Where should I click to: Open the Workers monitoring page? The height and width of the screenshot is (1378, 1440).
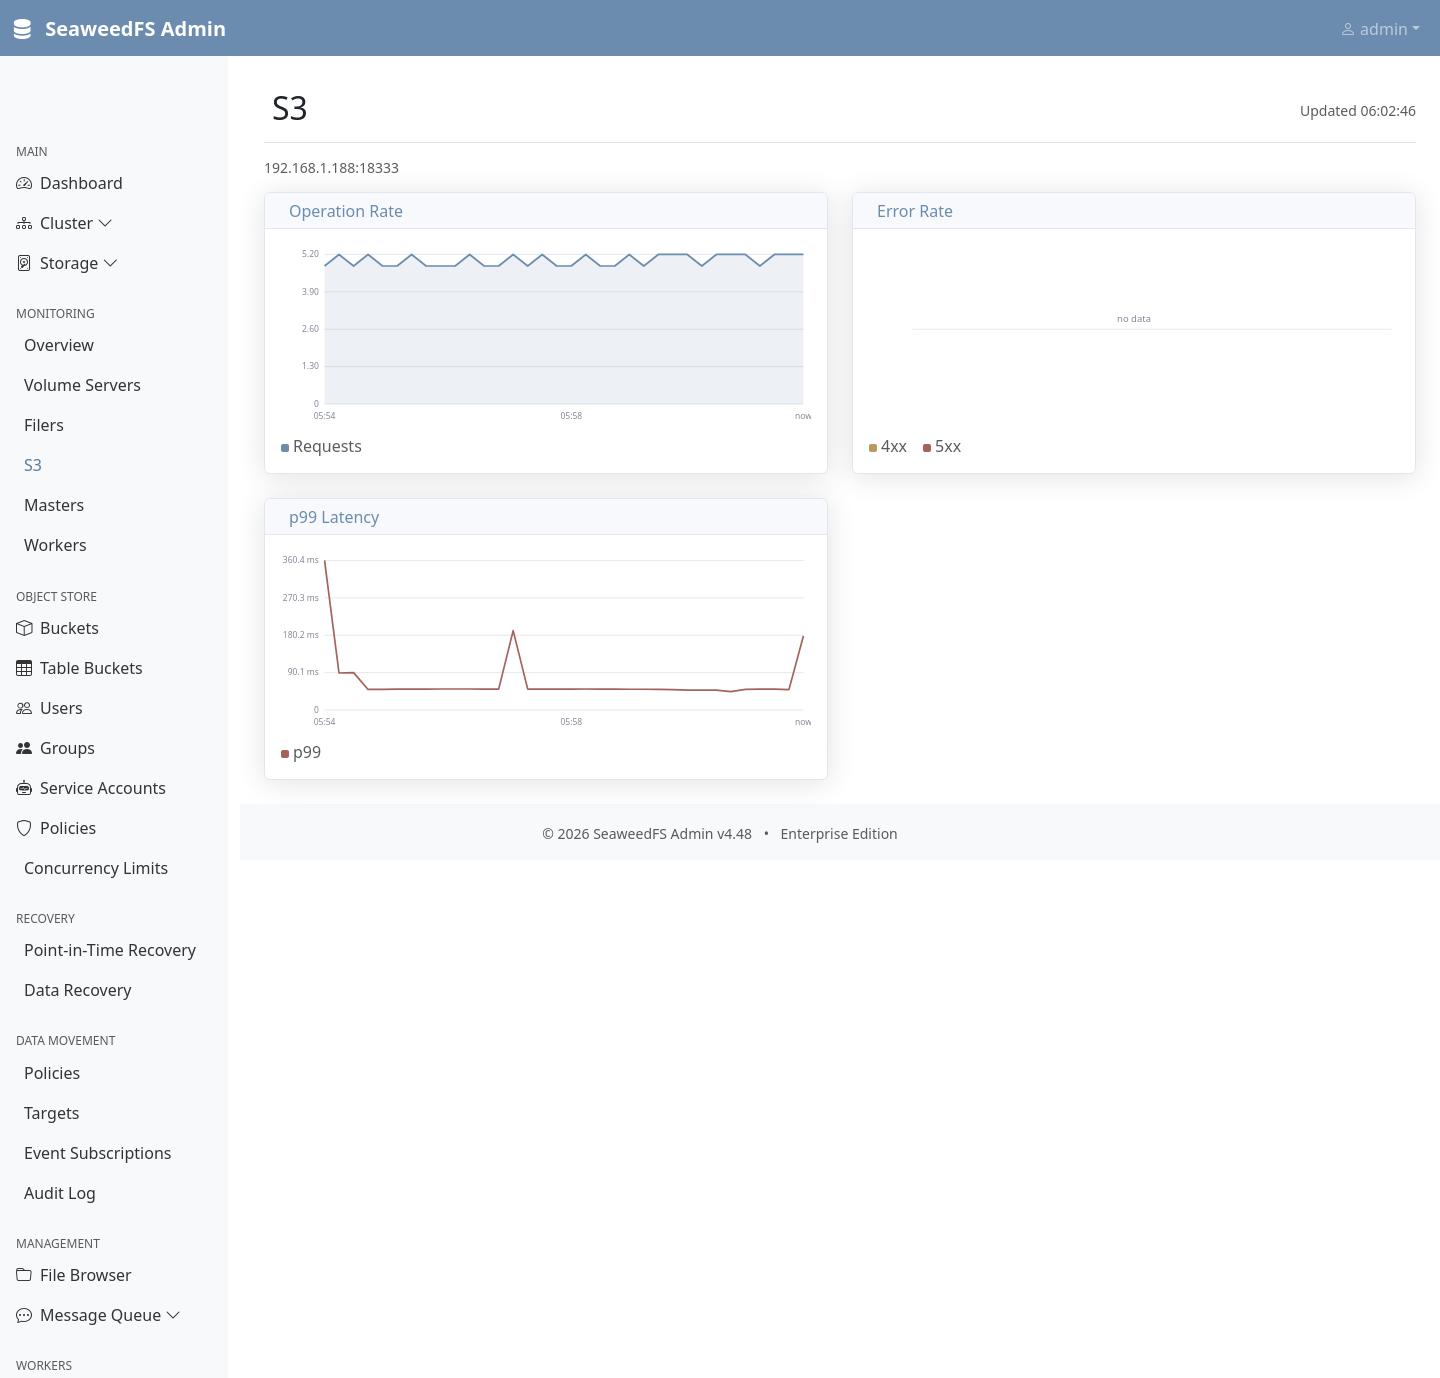[55, 545]
